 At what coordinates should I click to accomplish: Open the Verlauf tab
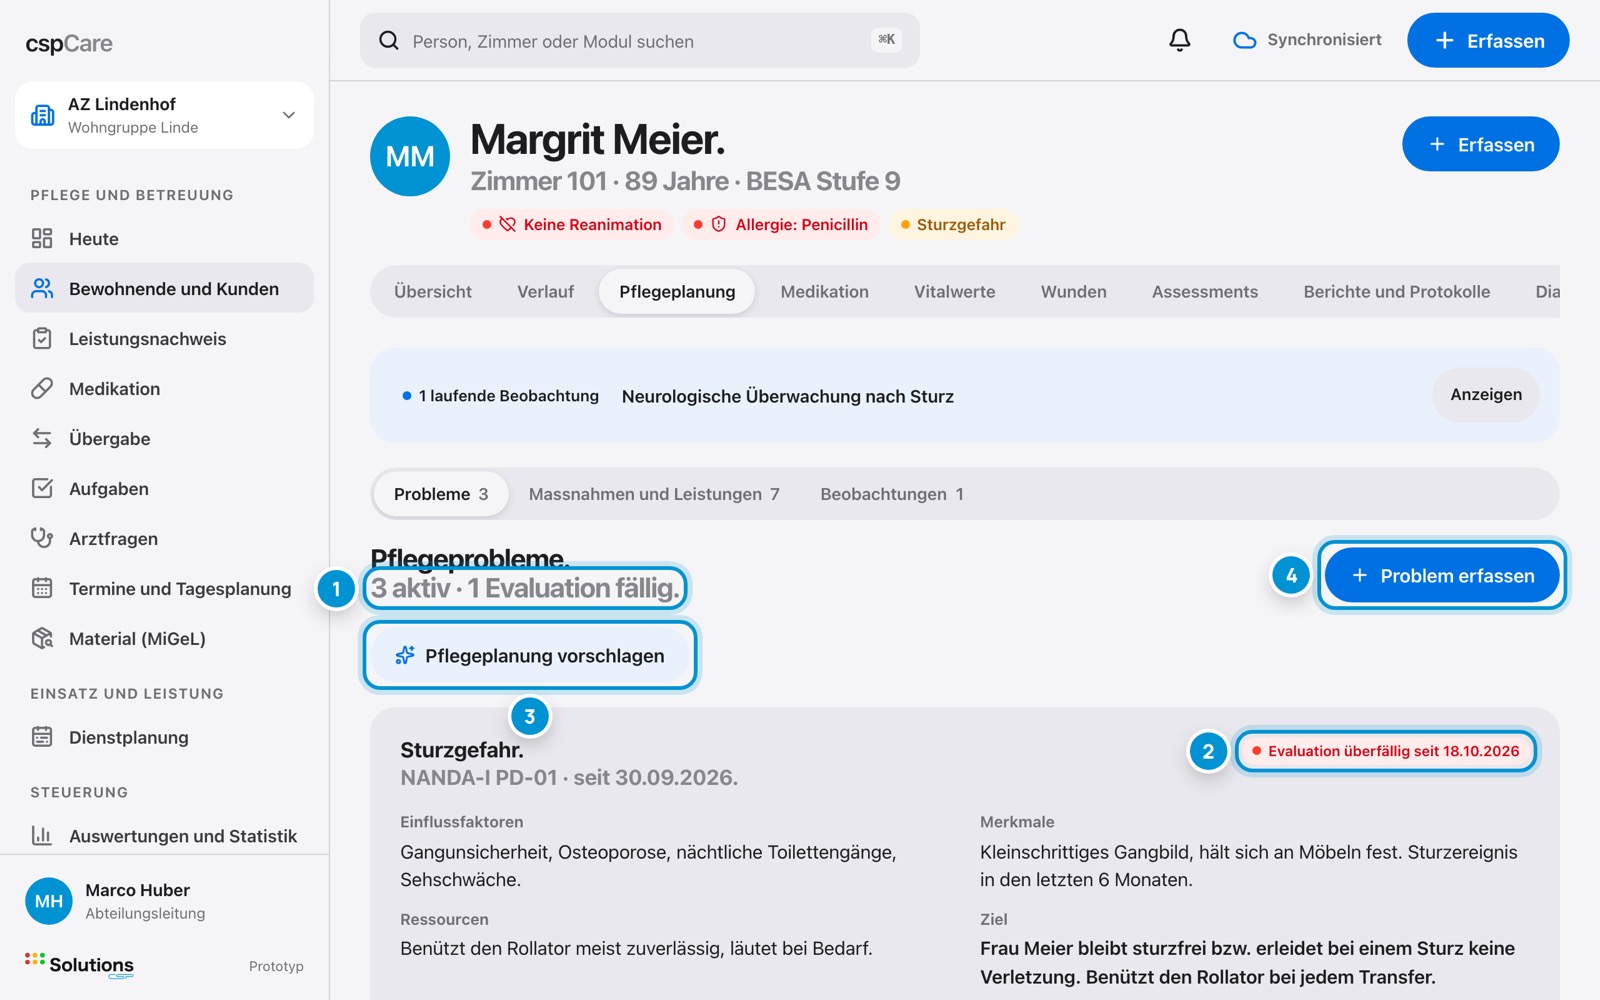click(545, 292)
